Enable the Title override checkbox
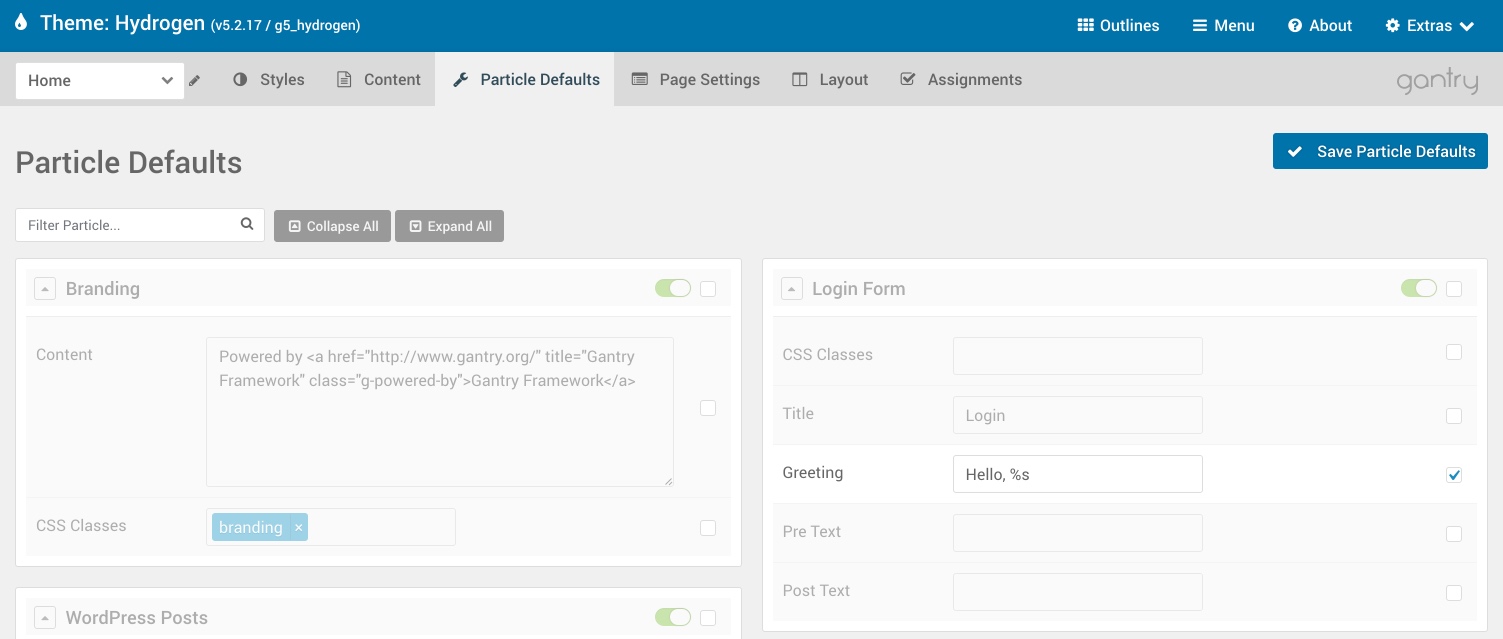 (1454, 416)
